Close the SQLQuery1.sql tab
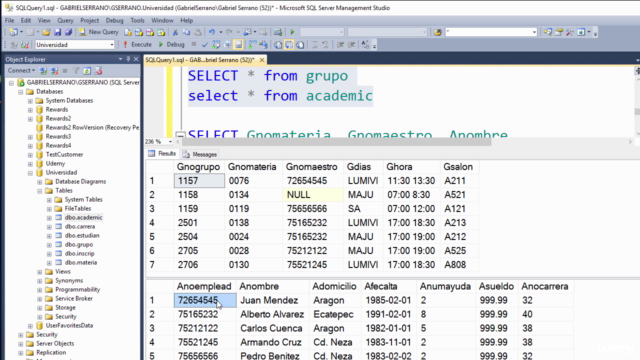Viewport: 640px width, 360px height. coord(262,60)
